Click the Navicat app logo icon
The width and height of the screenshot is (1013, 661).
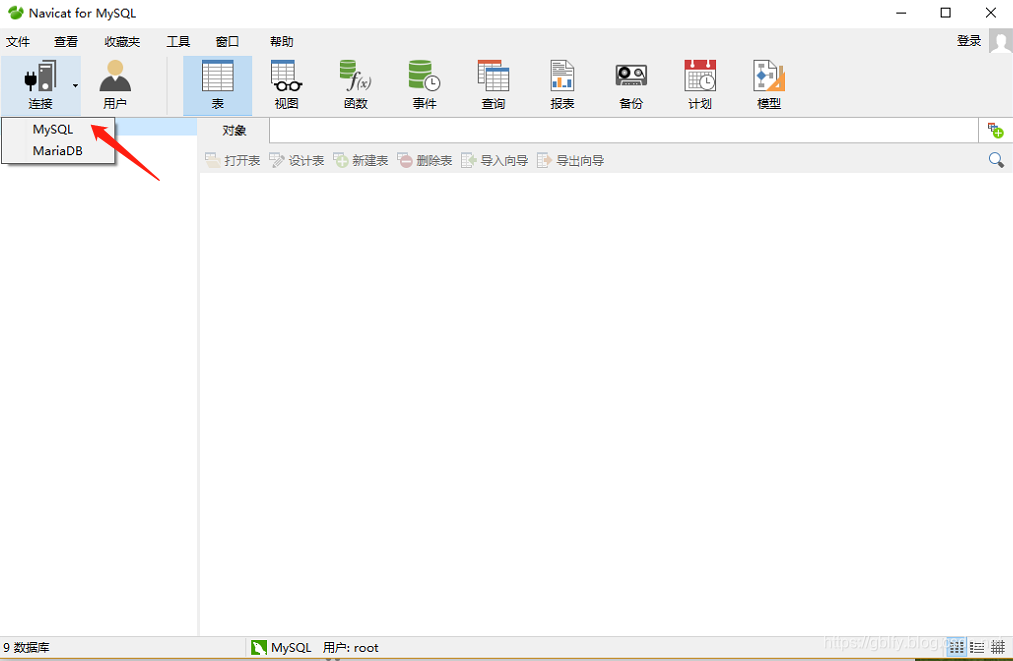point(16,12)
